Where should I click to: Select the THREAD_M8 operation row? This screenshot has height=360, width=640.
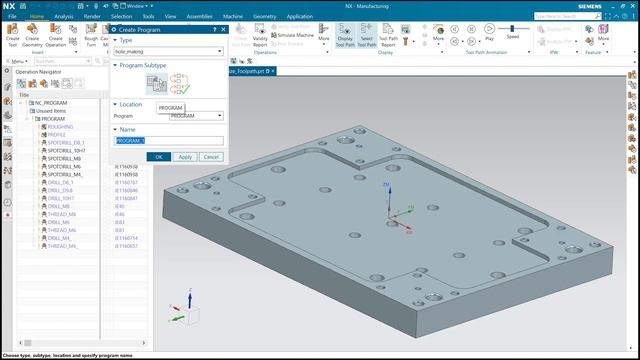tap(62, 214)
